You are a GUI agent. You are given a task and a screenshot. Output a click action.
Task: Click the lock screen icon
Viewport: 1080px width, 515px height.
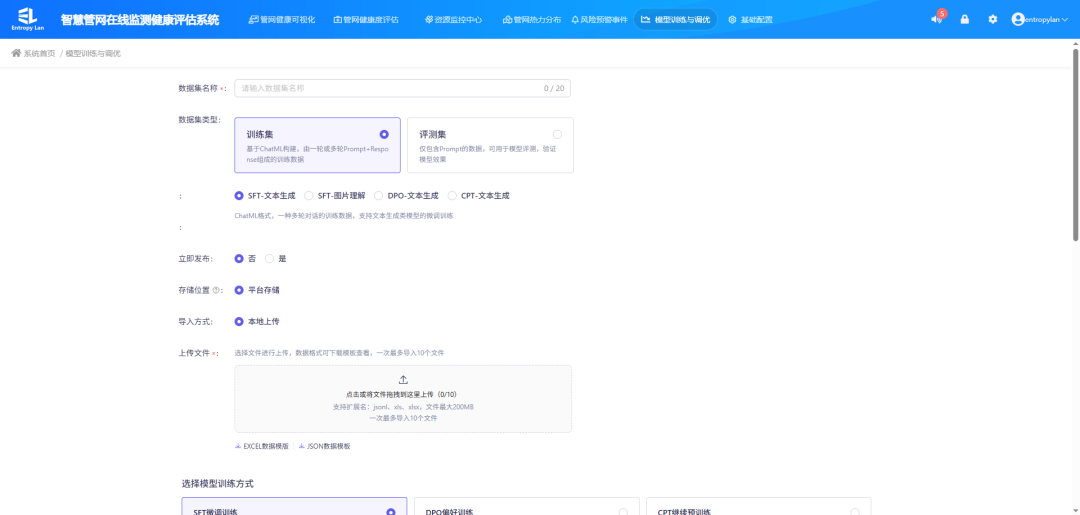[x=964, y=19]
